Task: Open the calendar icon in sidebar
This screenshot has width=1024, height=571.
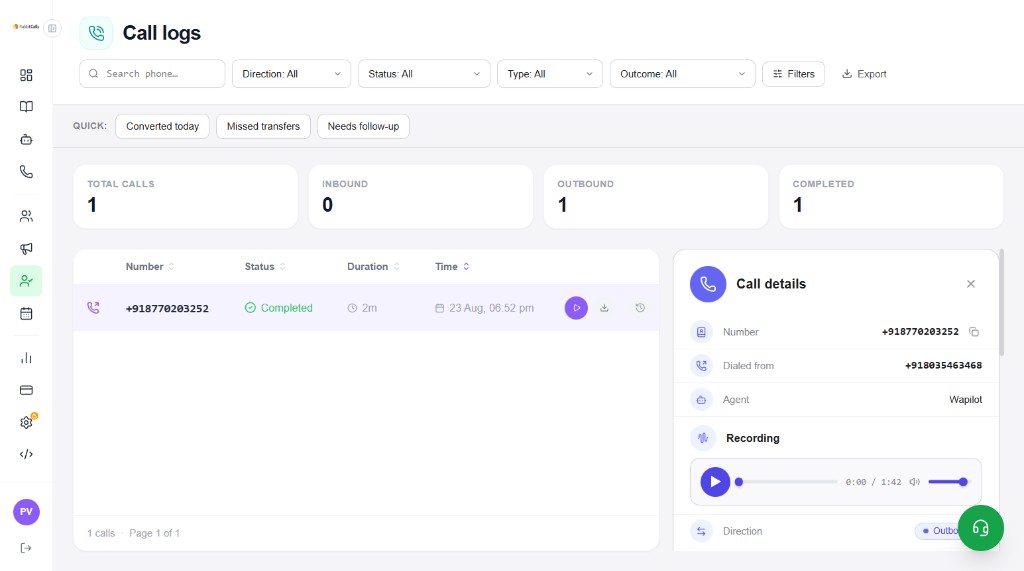Action: pos(26,314)
